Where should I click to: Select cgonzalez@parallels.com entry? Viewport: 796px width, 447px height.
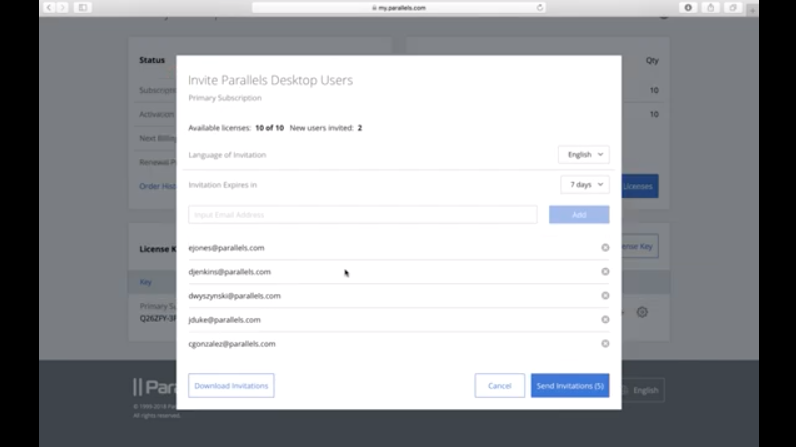[x=232, y=343]
